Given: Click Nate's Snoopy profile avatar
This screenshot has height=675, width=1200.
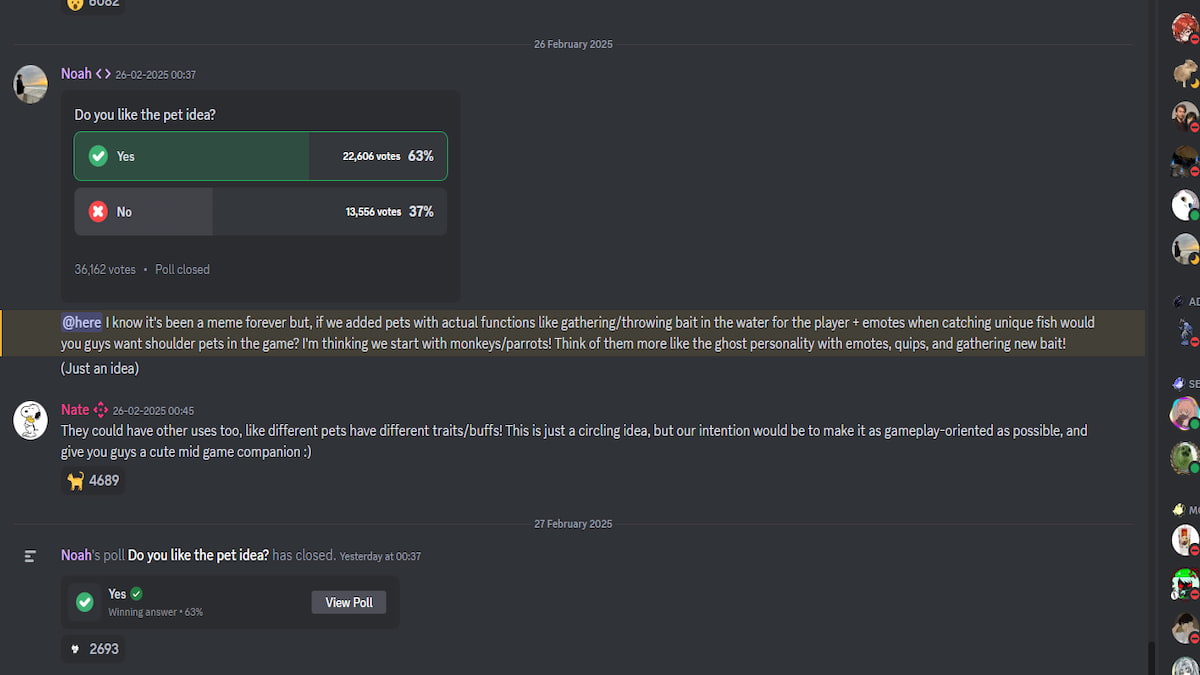Looking at the screenshot, I should (x=31, y=420).
